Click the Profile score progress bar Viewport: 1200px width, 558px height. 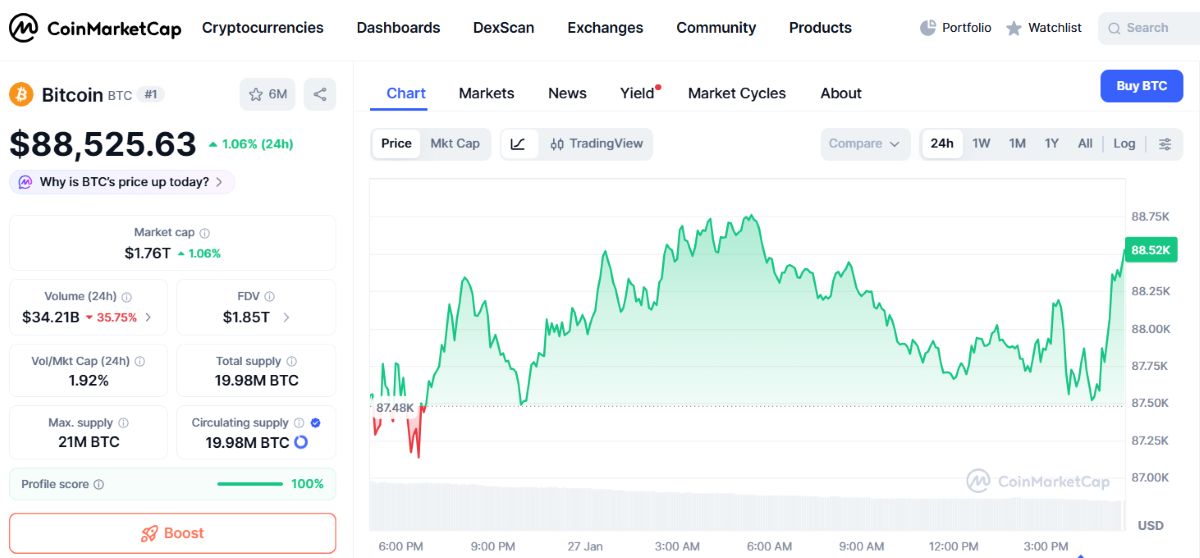tap(250, 485)
